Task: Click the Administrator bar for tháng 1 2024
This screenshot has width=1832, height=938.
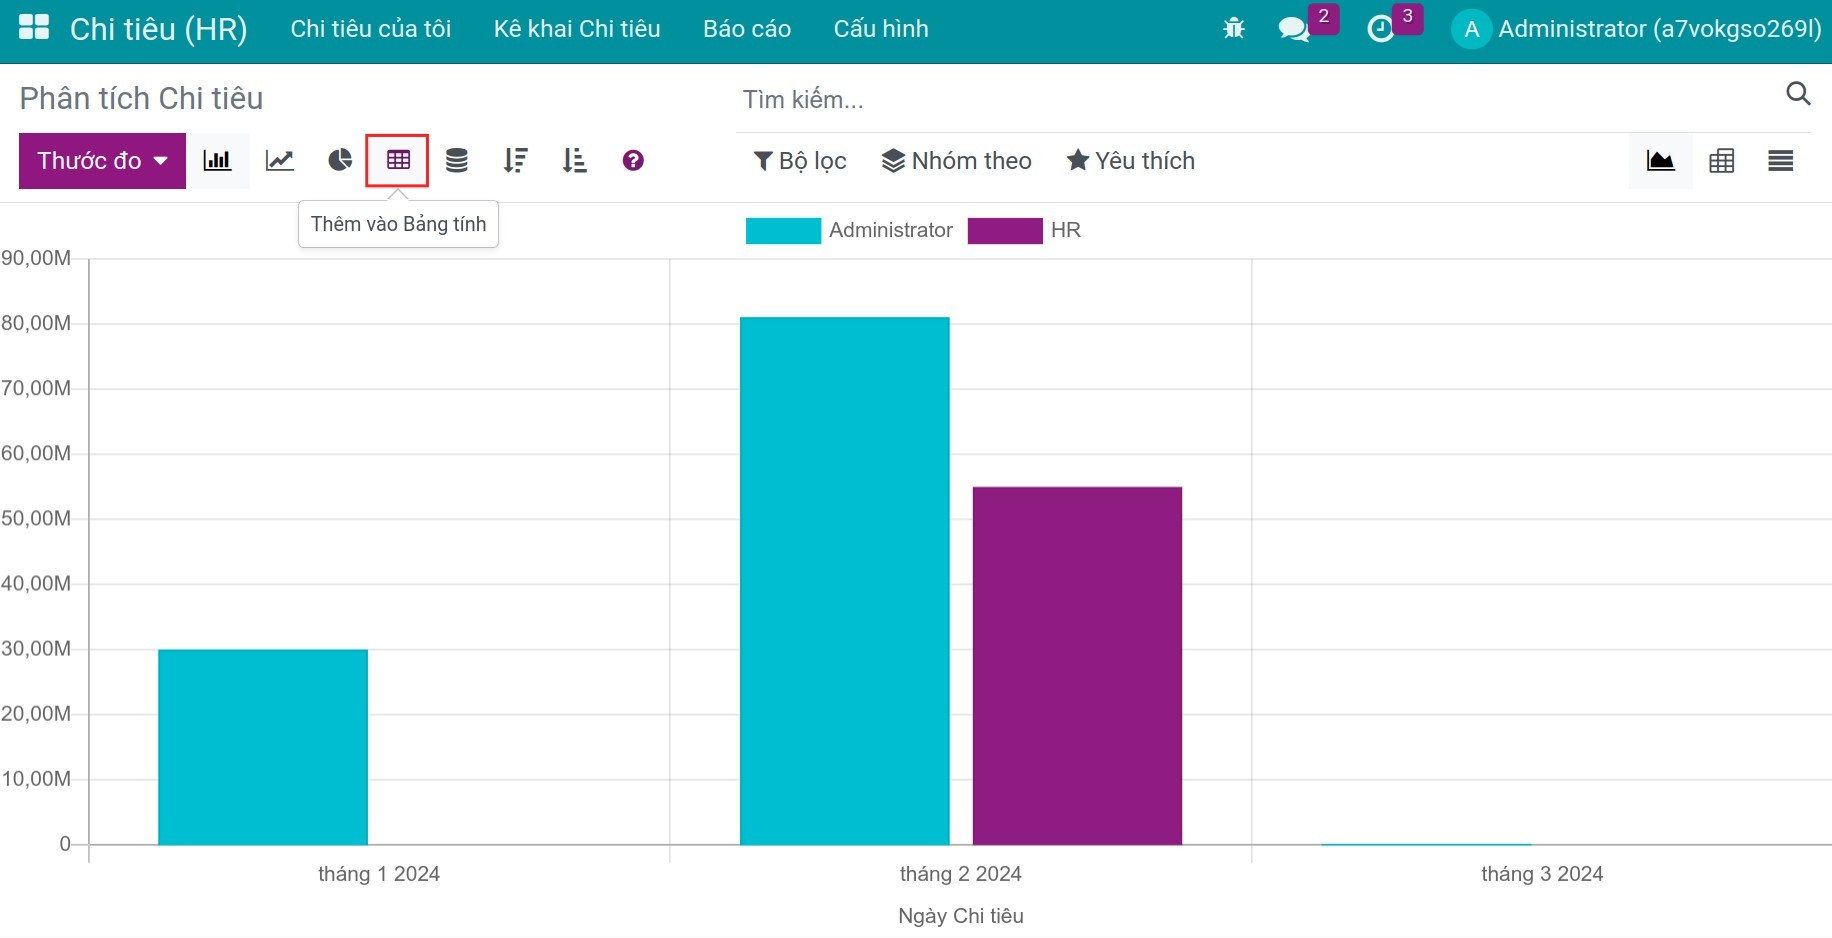Action: (x=263, y=747)
